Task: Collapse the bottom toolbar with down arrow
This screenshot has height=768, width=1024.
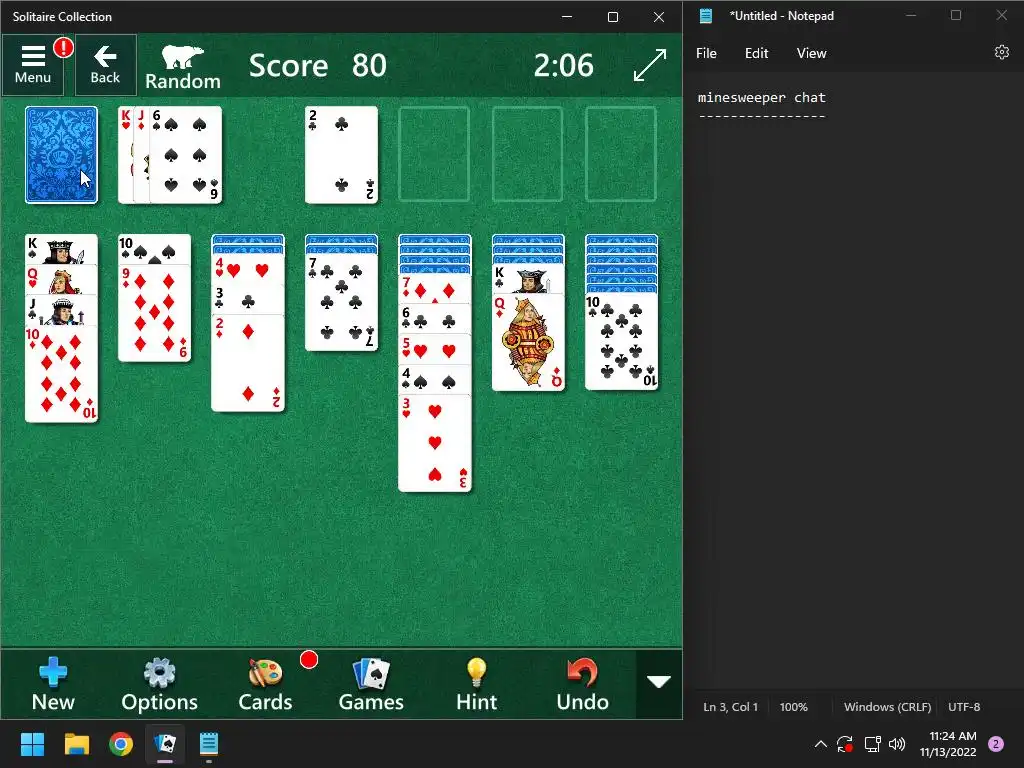Action: [x=659, y=682]
